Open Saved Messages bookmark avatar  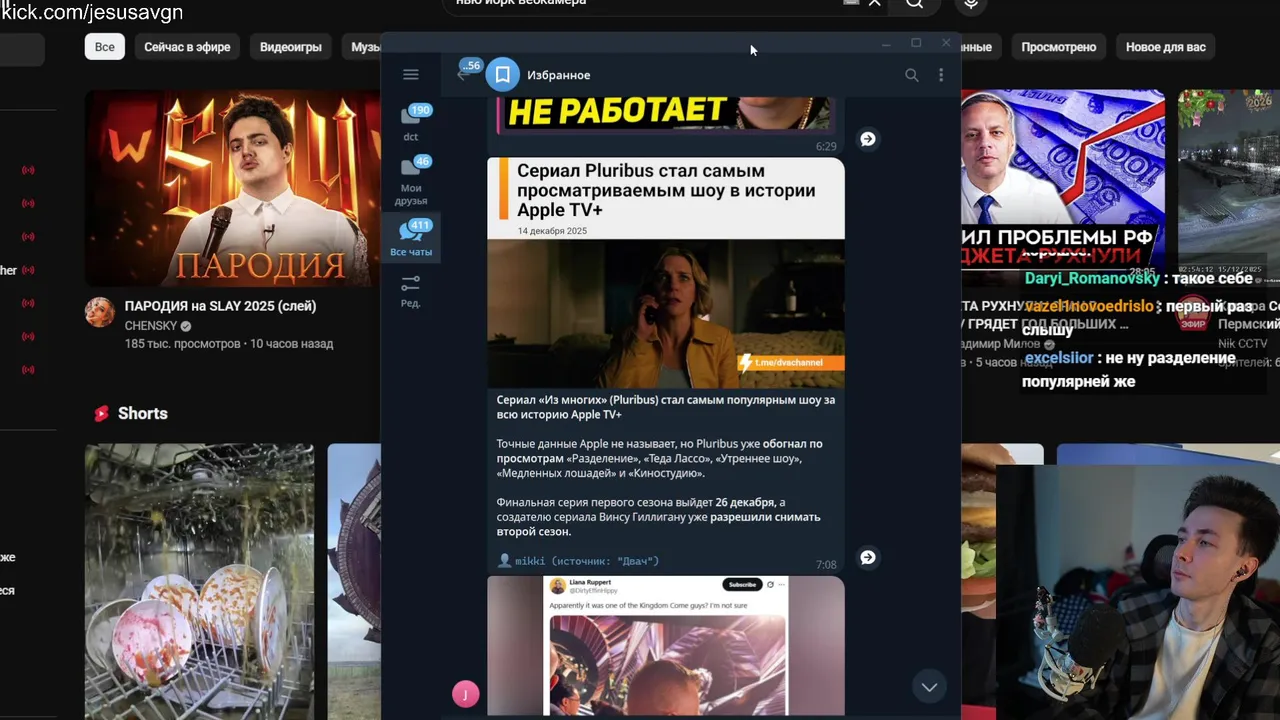click(x=503, y=75)
